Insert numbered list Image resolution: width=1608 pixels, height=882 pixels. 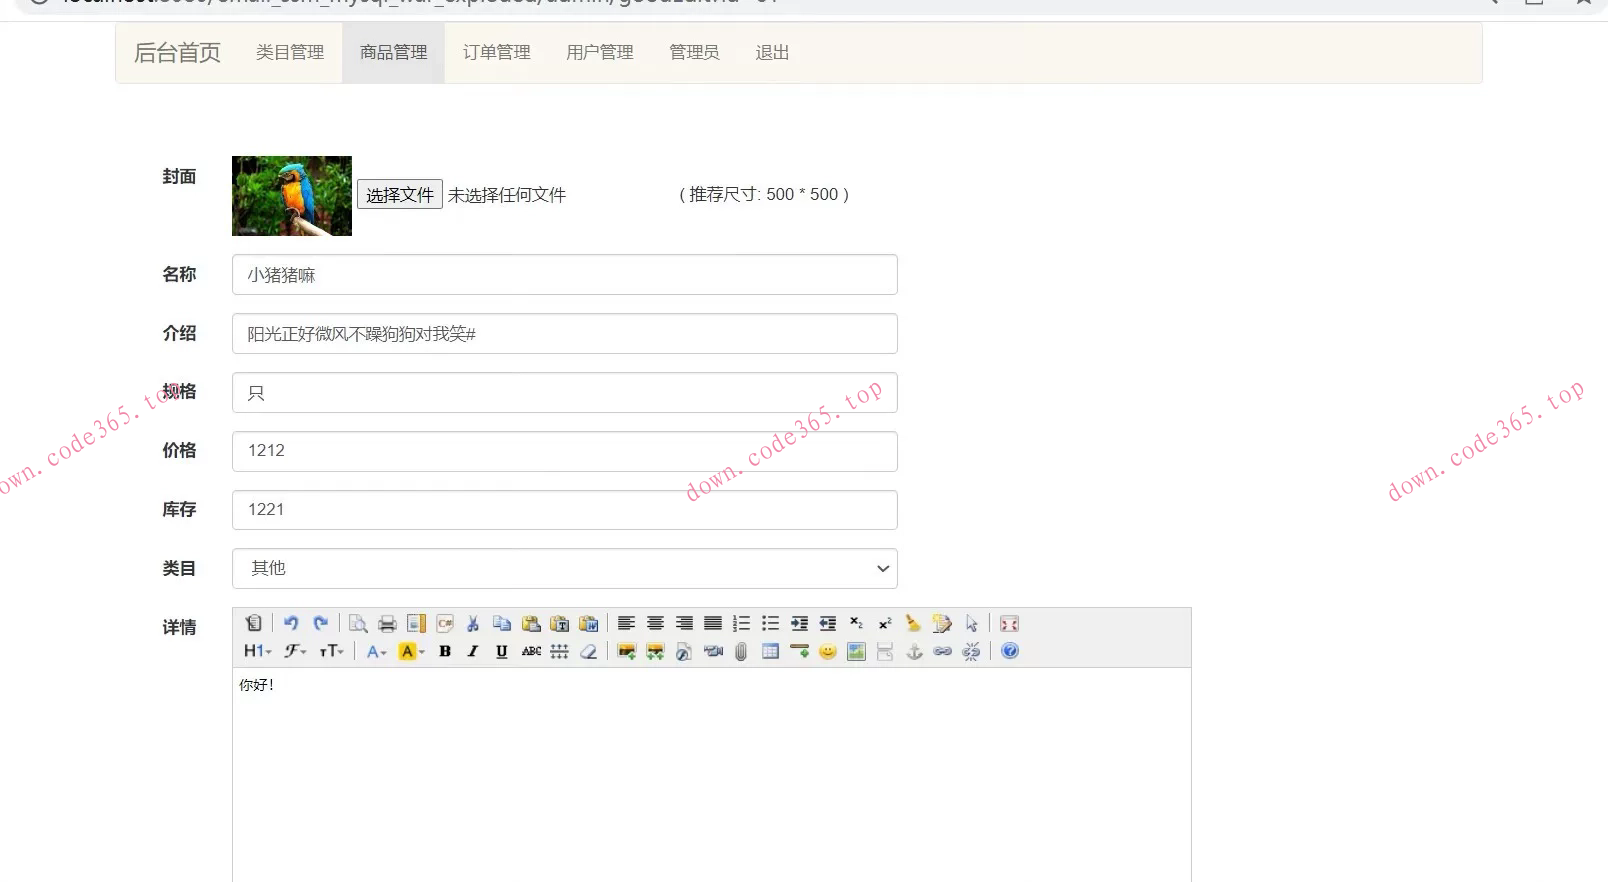741,623
